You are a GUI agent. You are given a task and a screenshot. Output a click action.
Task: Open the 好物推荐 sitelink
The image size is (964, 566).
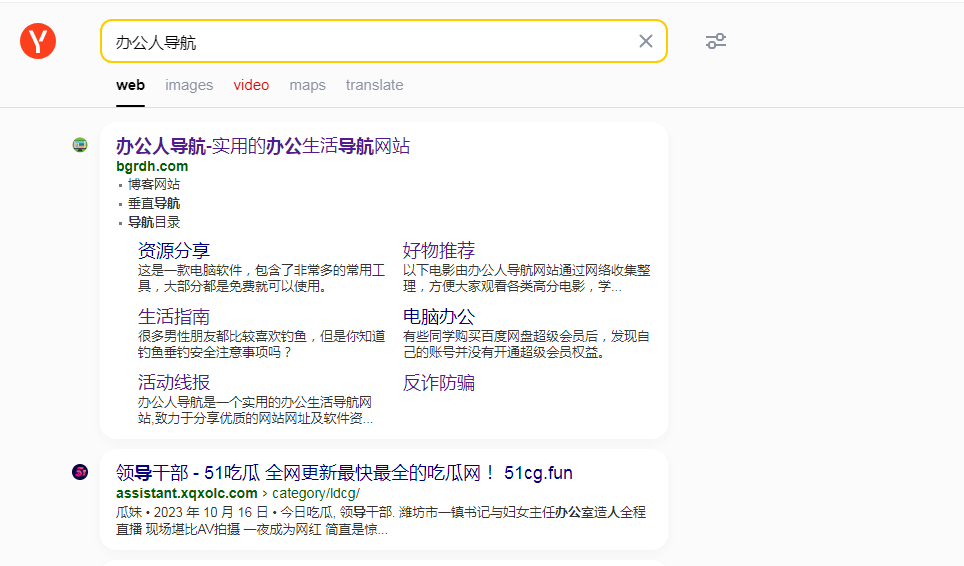click(x=439, y=250)
